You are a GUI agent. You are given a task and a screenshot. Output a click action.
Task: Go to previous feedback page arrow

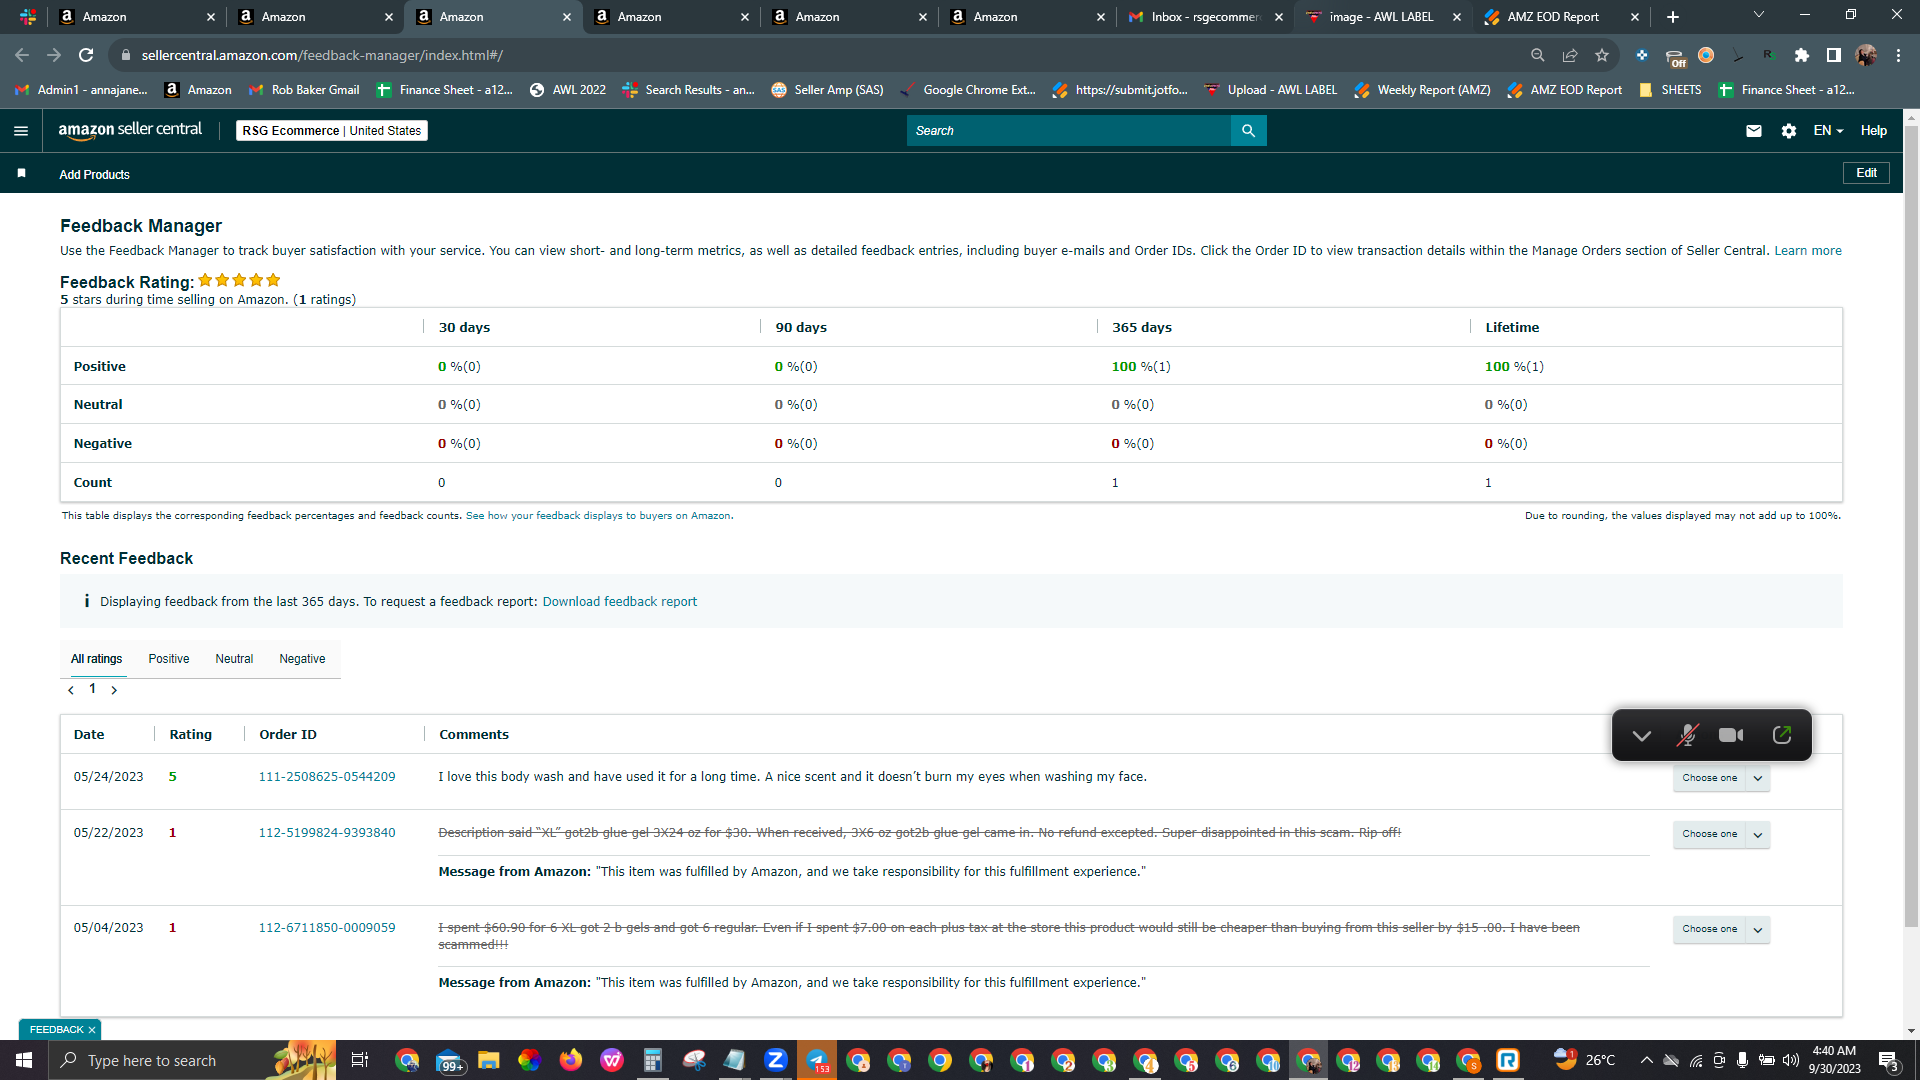71,690
